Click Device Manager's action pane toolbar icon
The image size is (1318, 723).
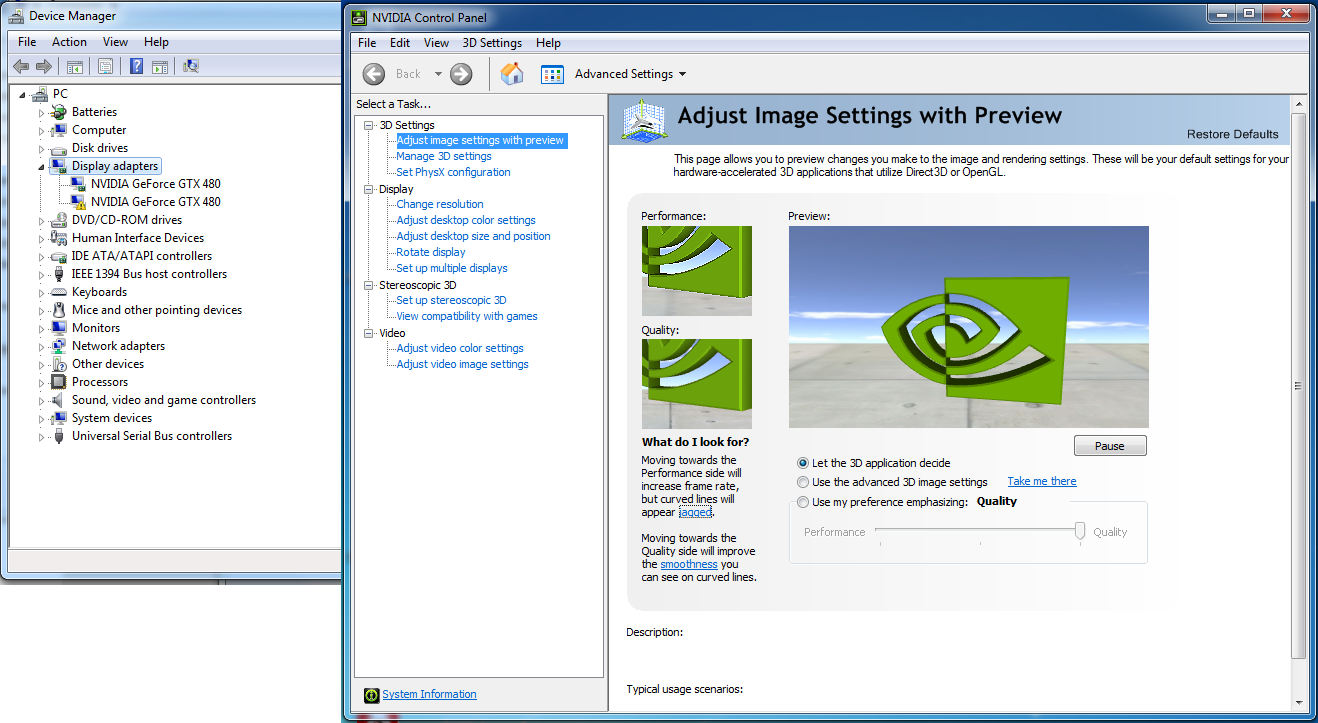click(x=159, y=66)
